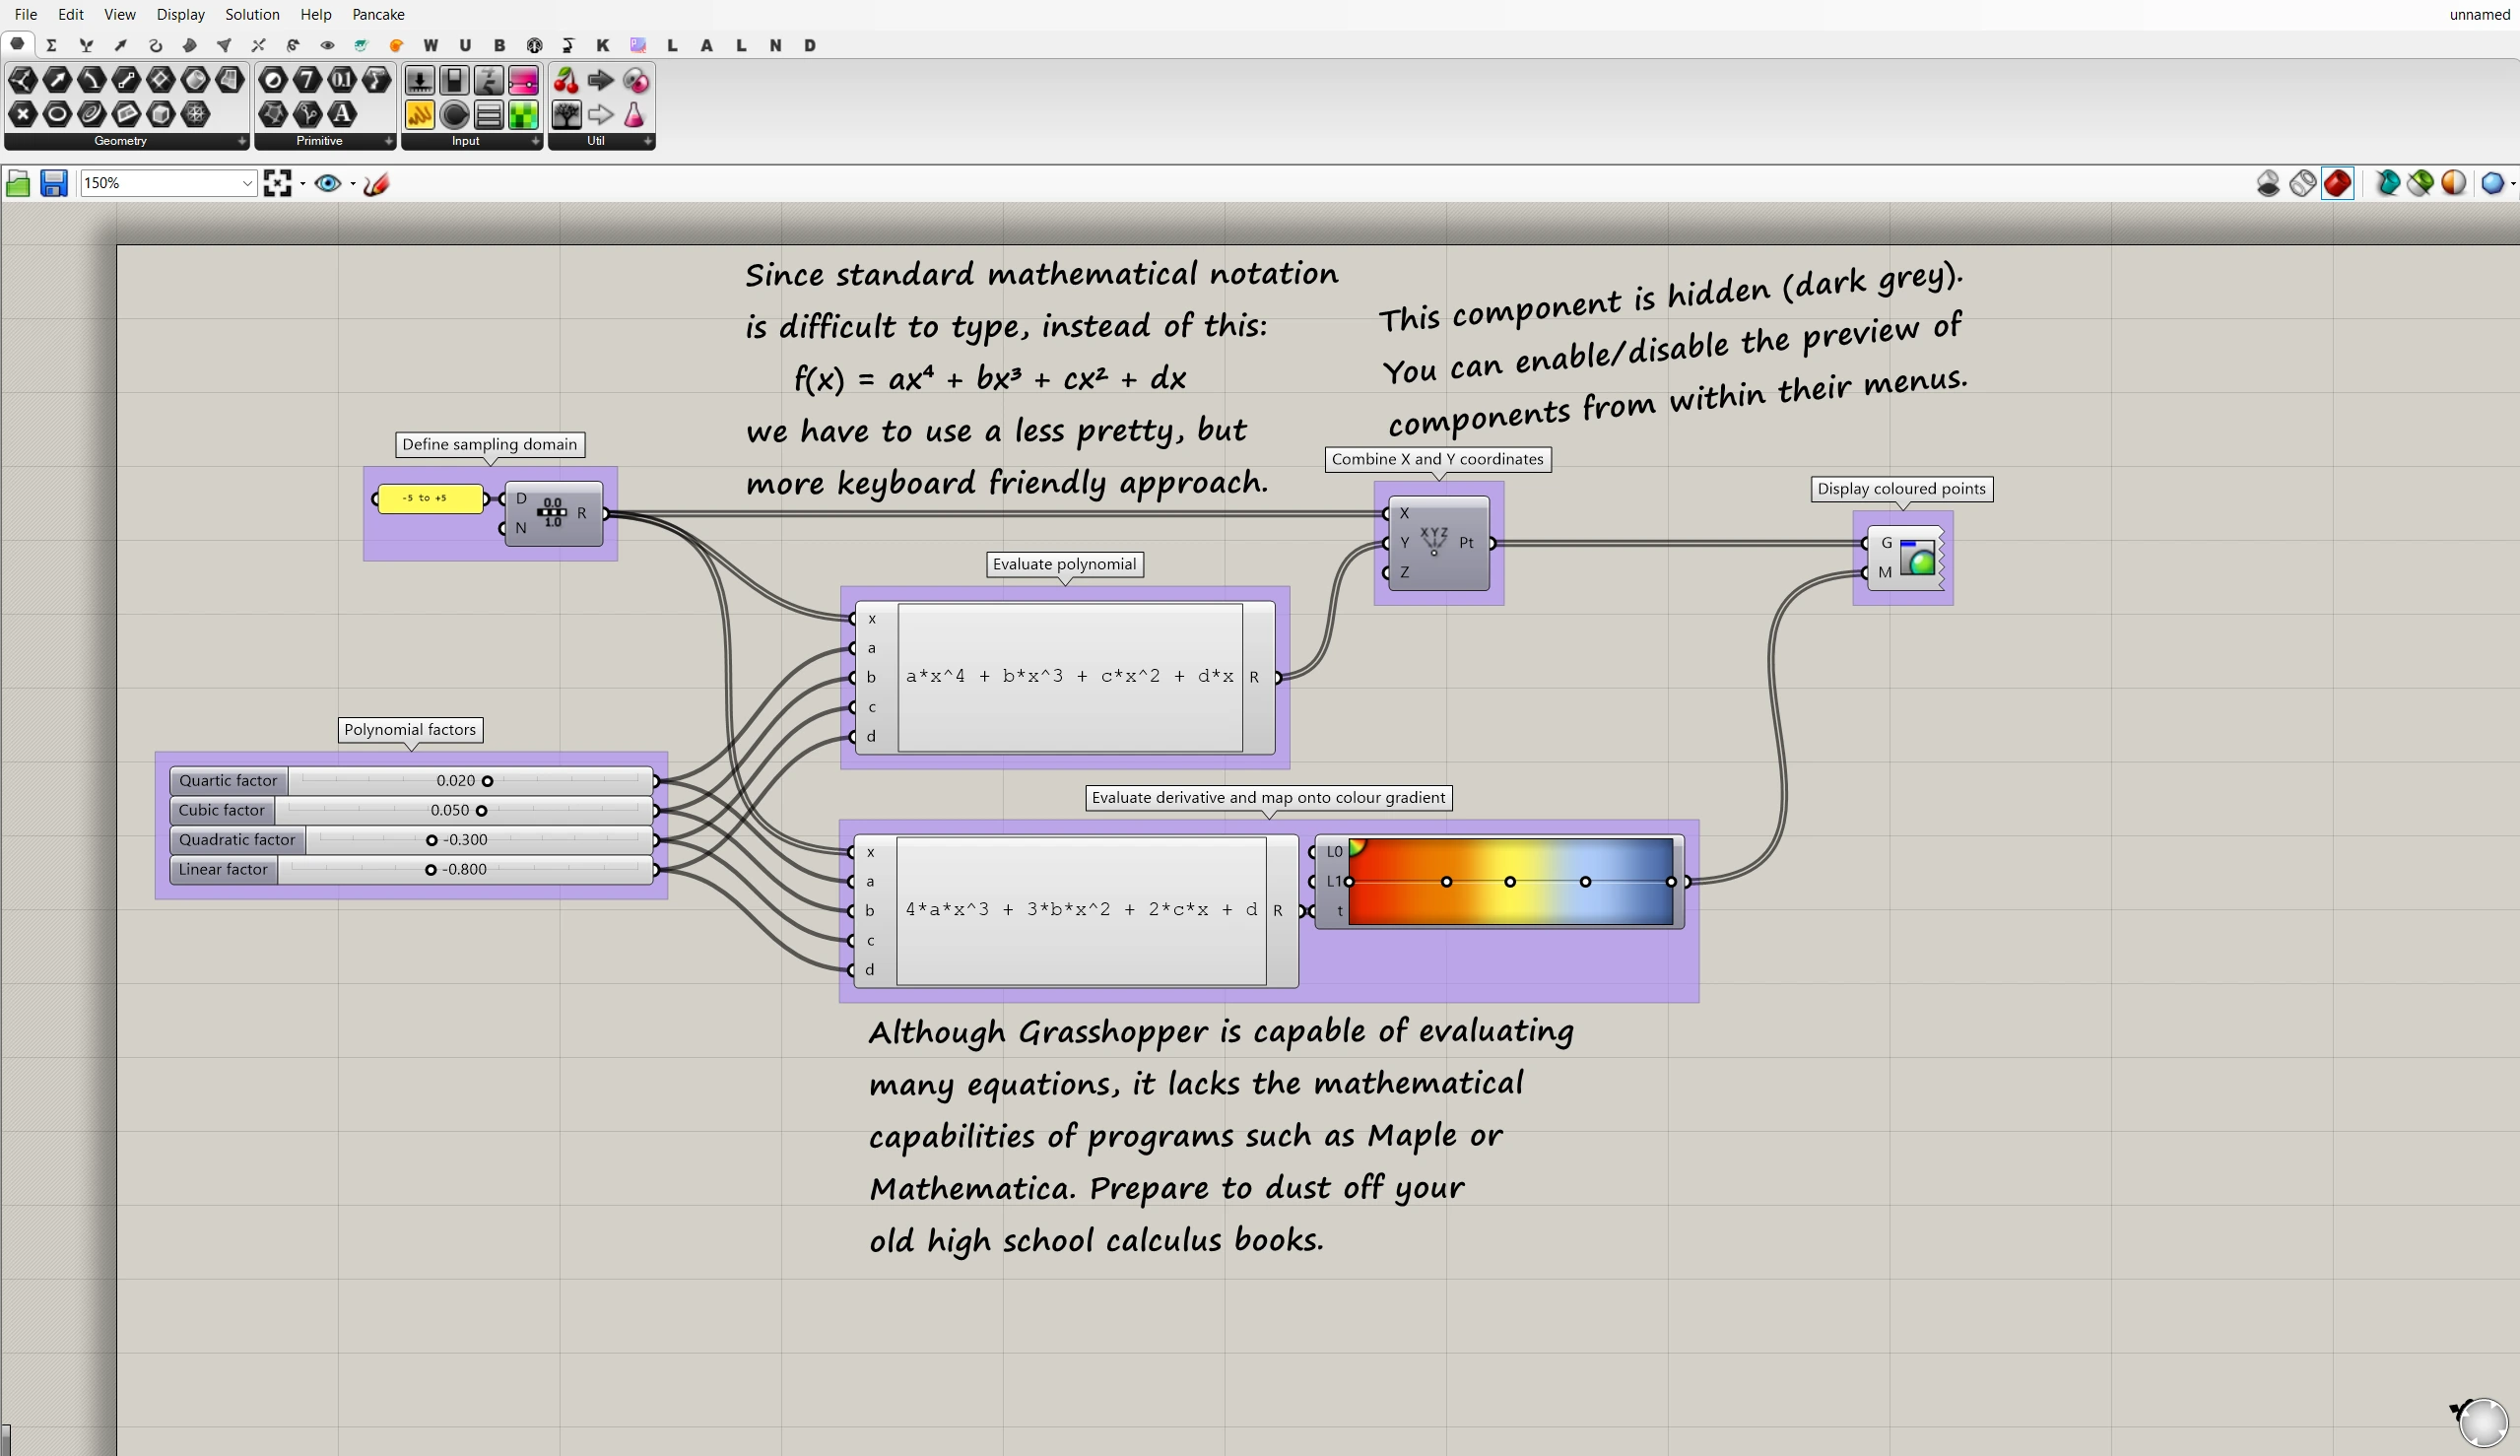Expand the Geometry panel plus arrow
The width and height of the screenshot is (2520, 1456).
click(241, 142)
